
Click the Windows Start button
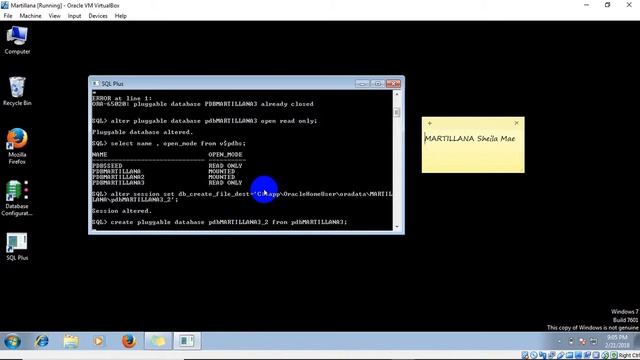pos(12,341)
